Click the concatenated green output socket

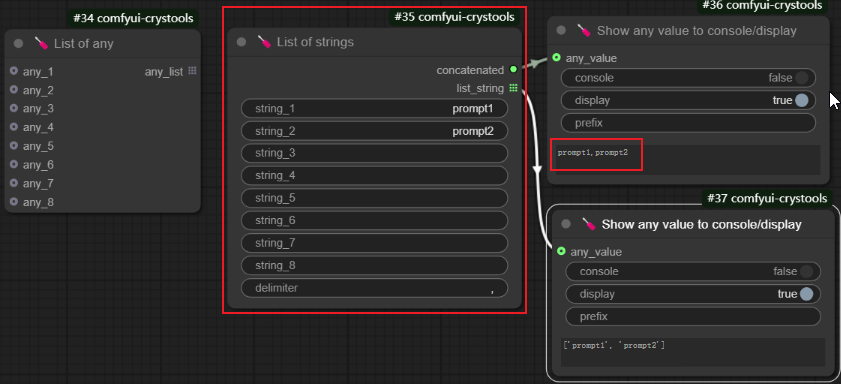click(x=513, y=70)
